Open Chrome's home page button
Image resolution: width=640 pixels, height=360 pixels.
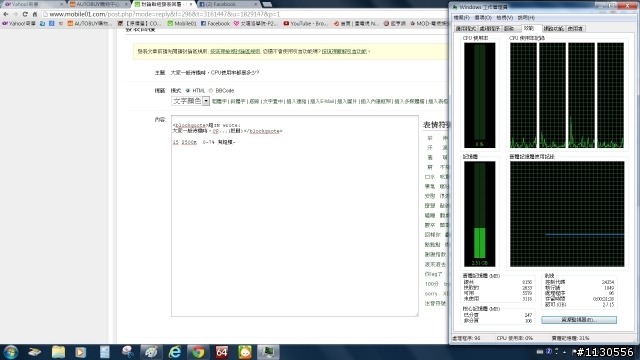(x=35, y=14)
